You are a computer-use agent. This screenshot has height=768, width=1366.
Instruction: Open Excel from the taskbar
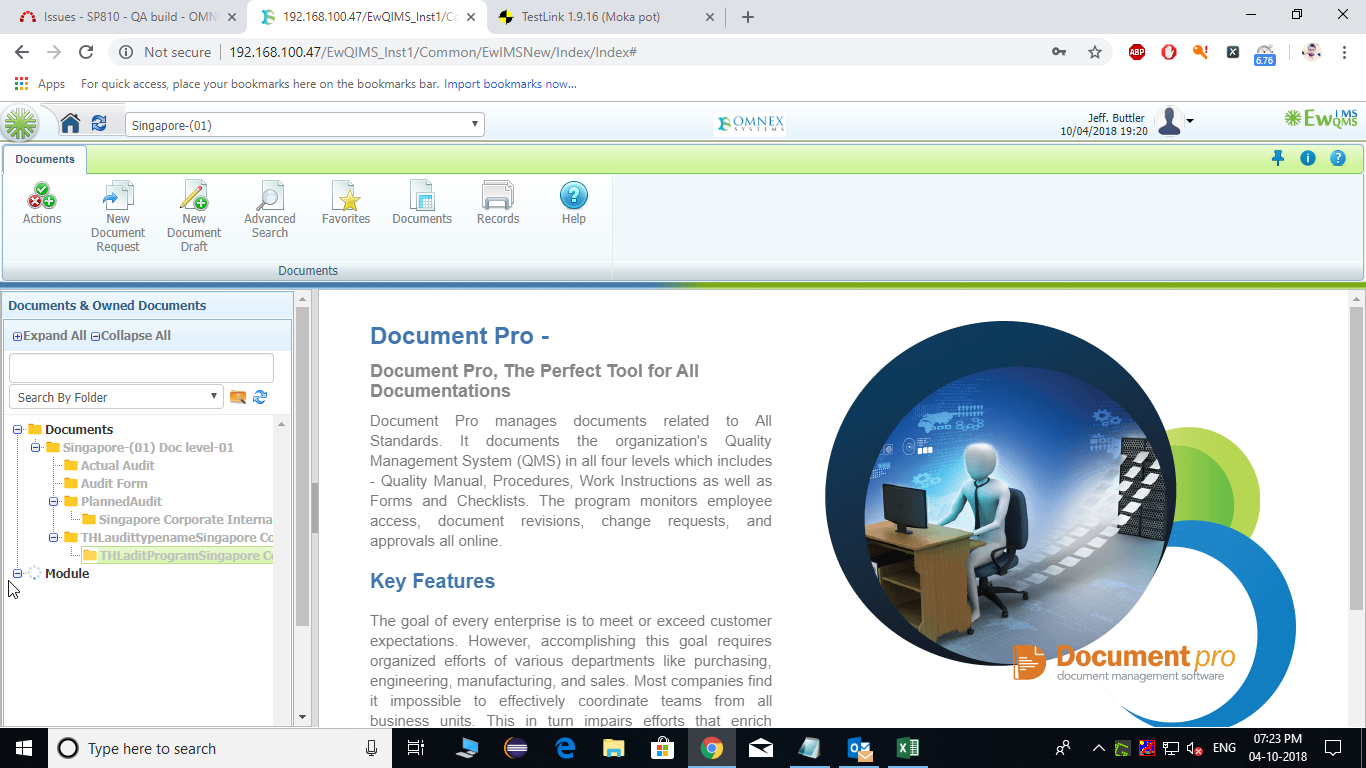coord(907,747)
